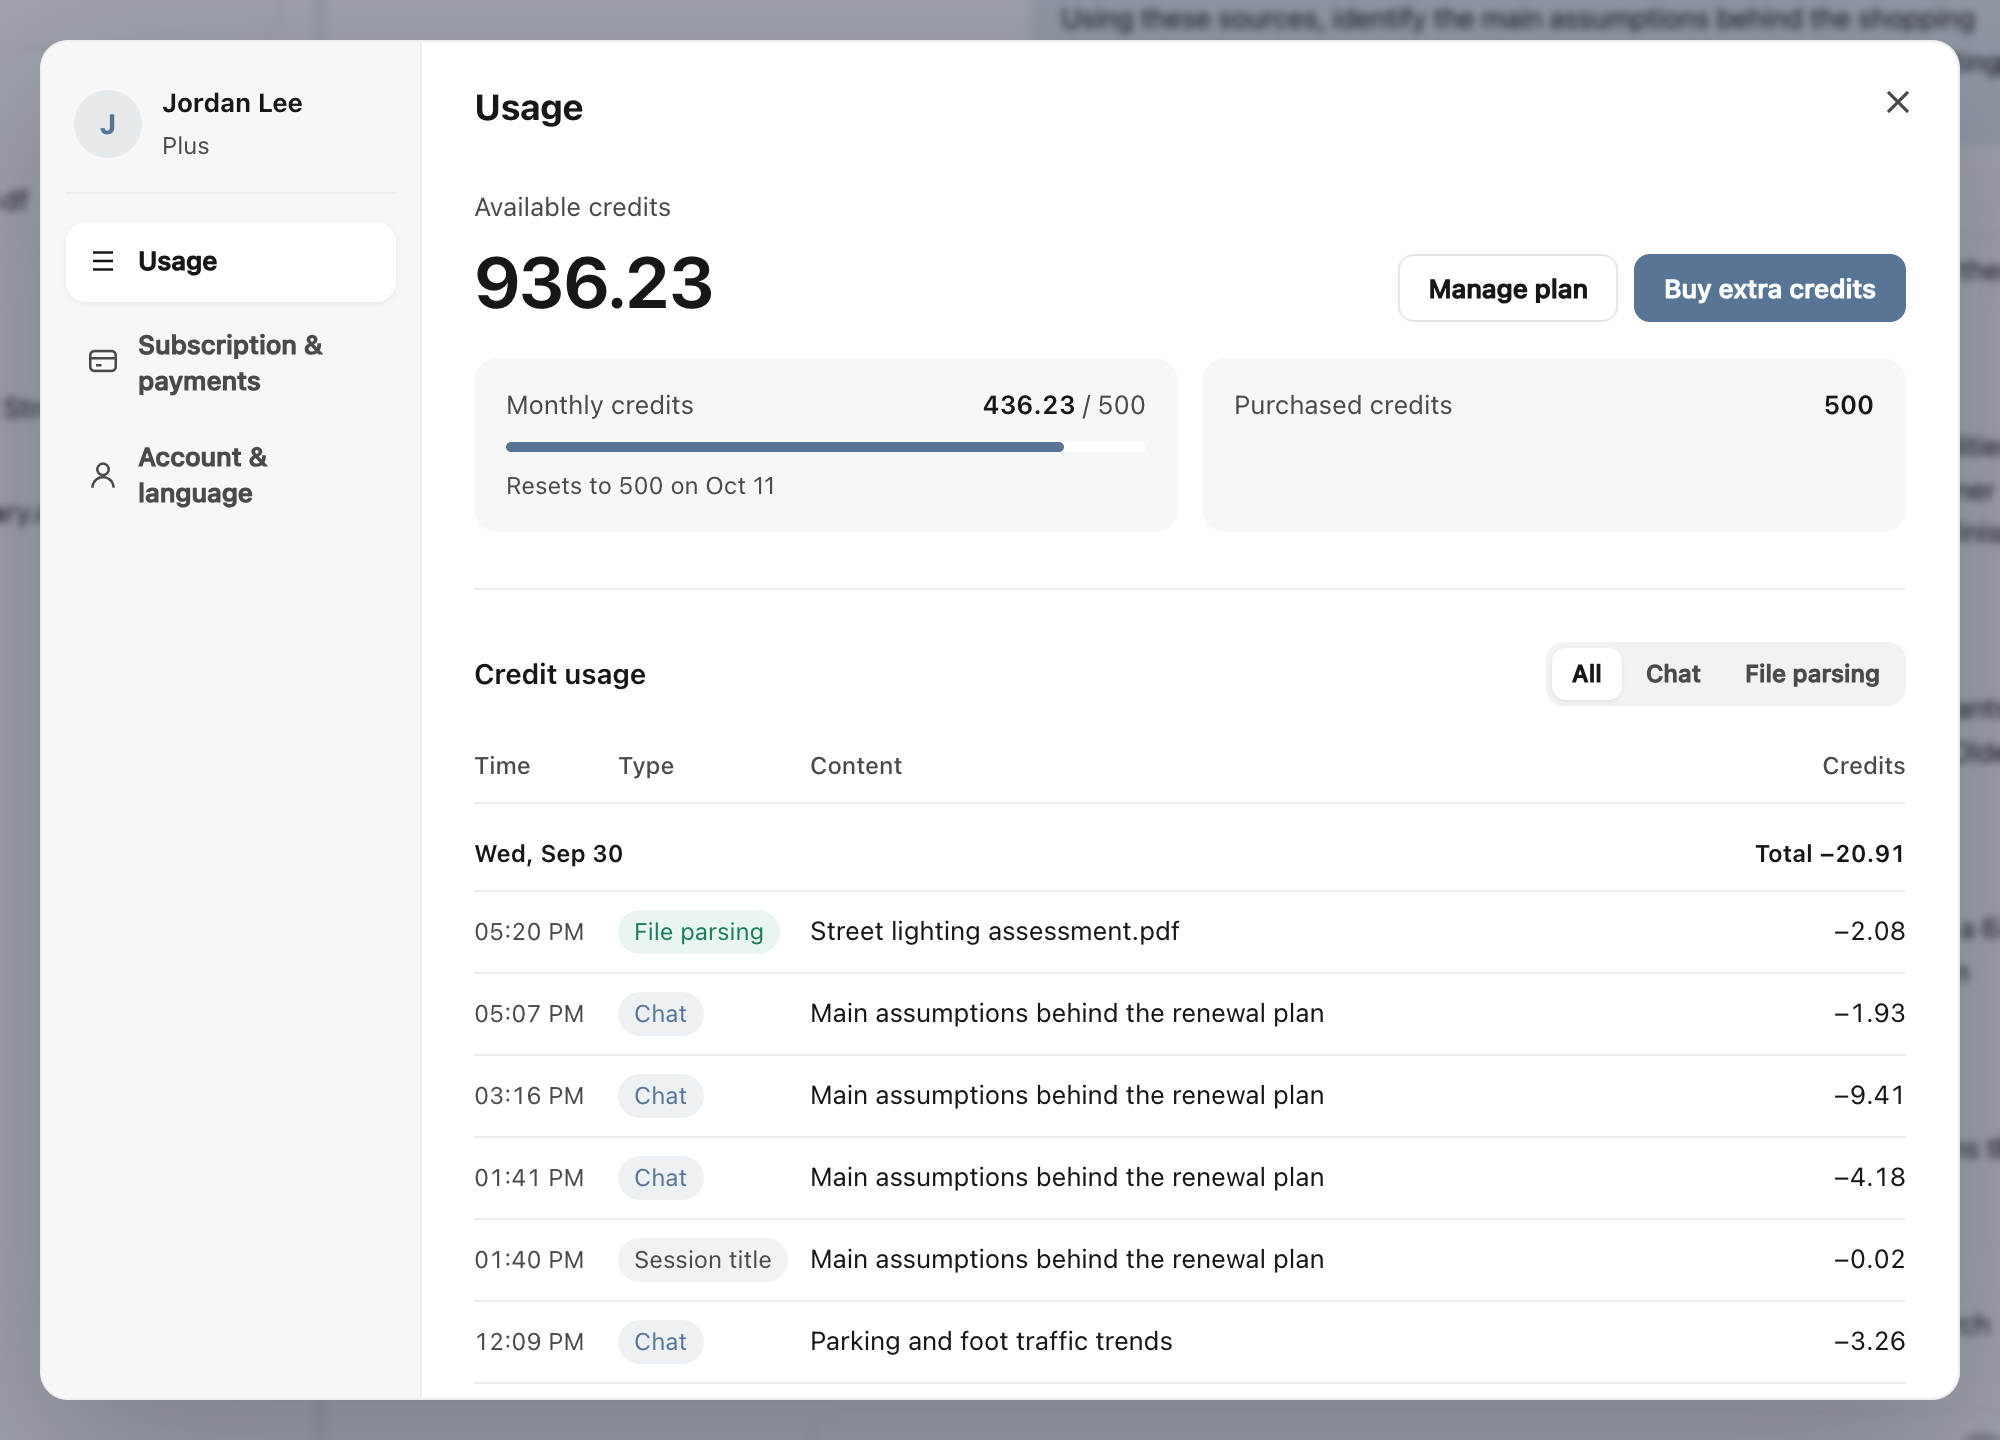Image resolution: width=2000 pixels, height=1440 pixels.
Task: Click renewal plan entry in the 05:07 PM row
Action: pos(1067,1013)
